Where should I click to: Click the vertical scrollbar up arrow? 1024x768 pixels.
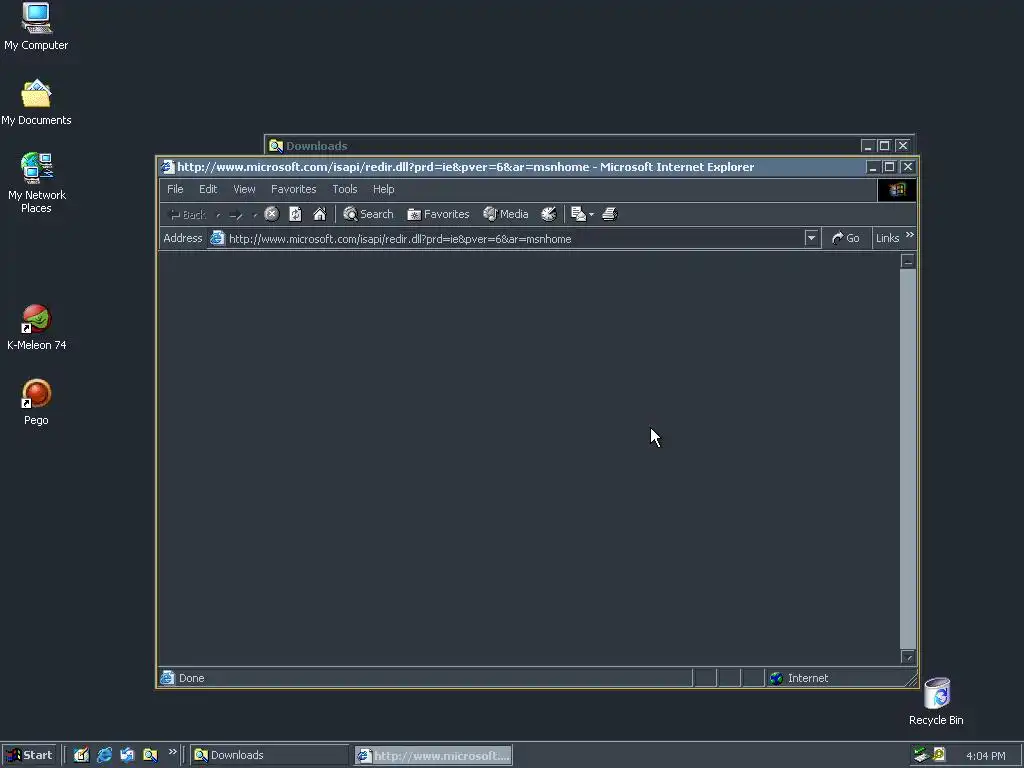coord(908,261)
